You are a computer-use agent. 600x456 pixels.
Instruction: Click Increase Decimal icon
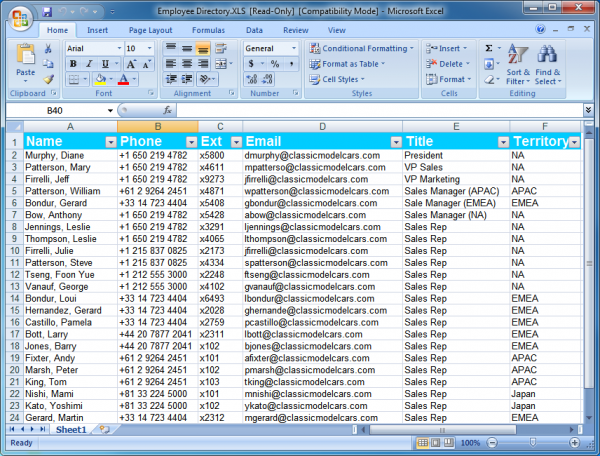[252, 79]
